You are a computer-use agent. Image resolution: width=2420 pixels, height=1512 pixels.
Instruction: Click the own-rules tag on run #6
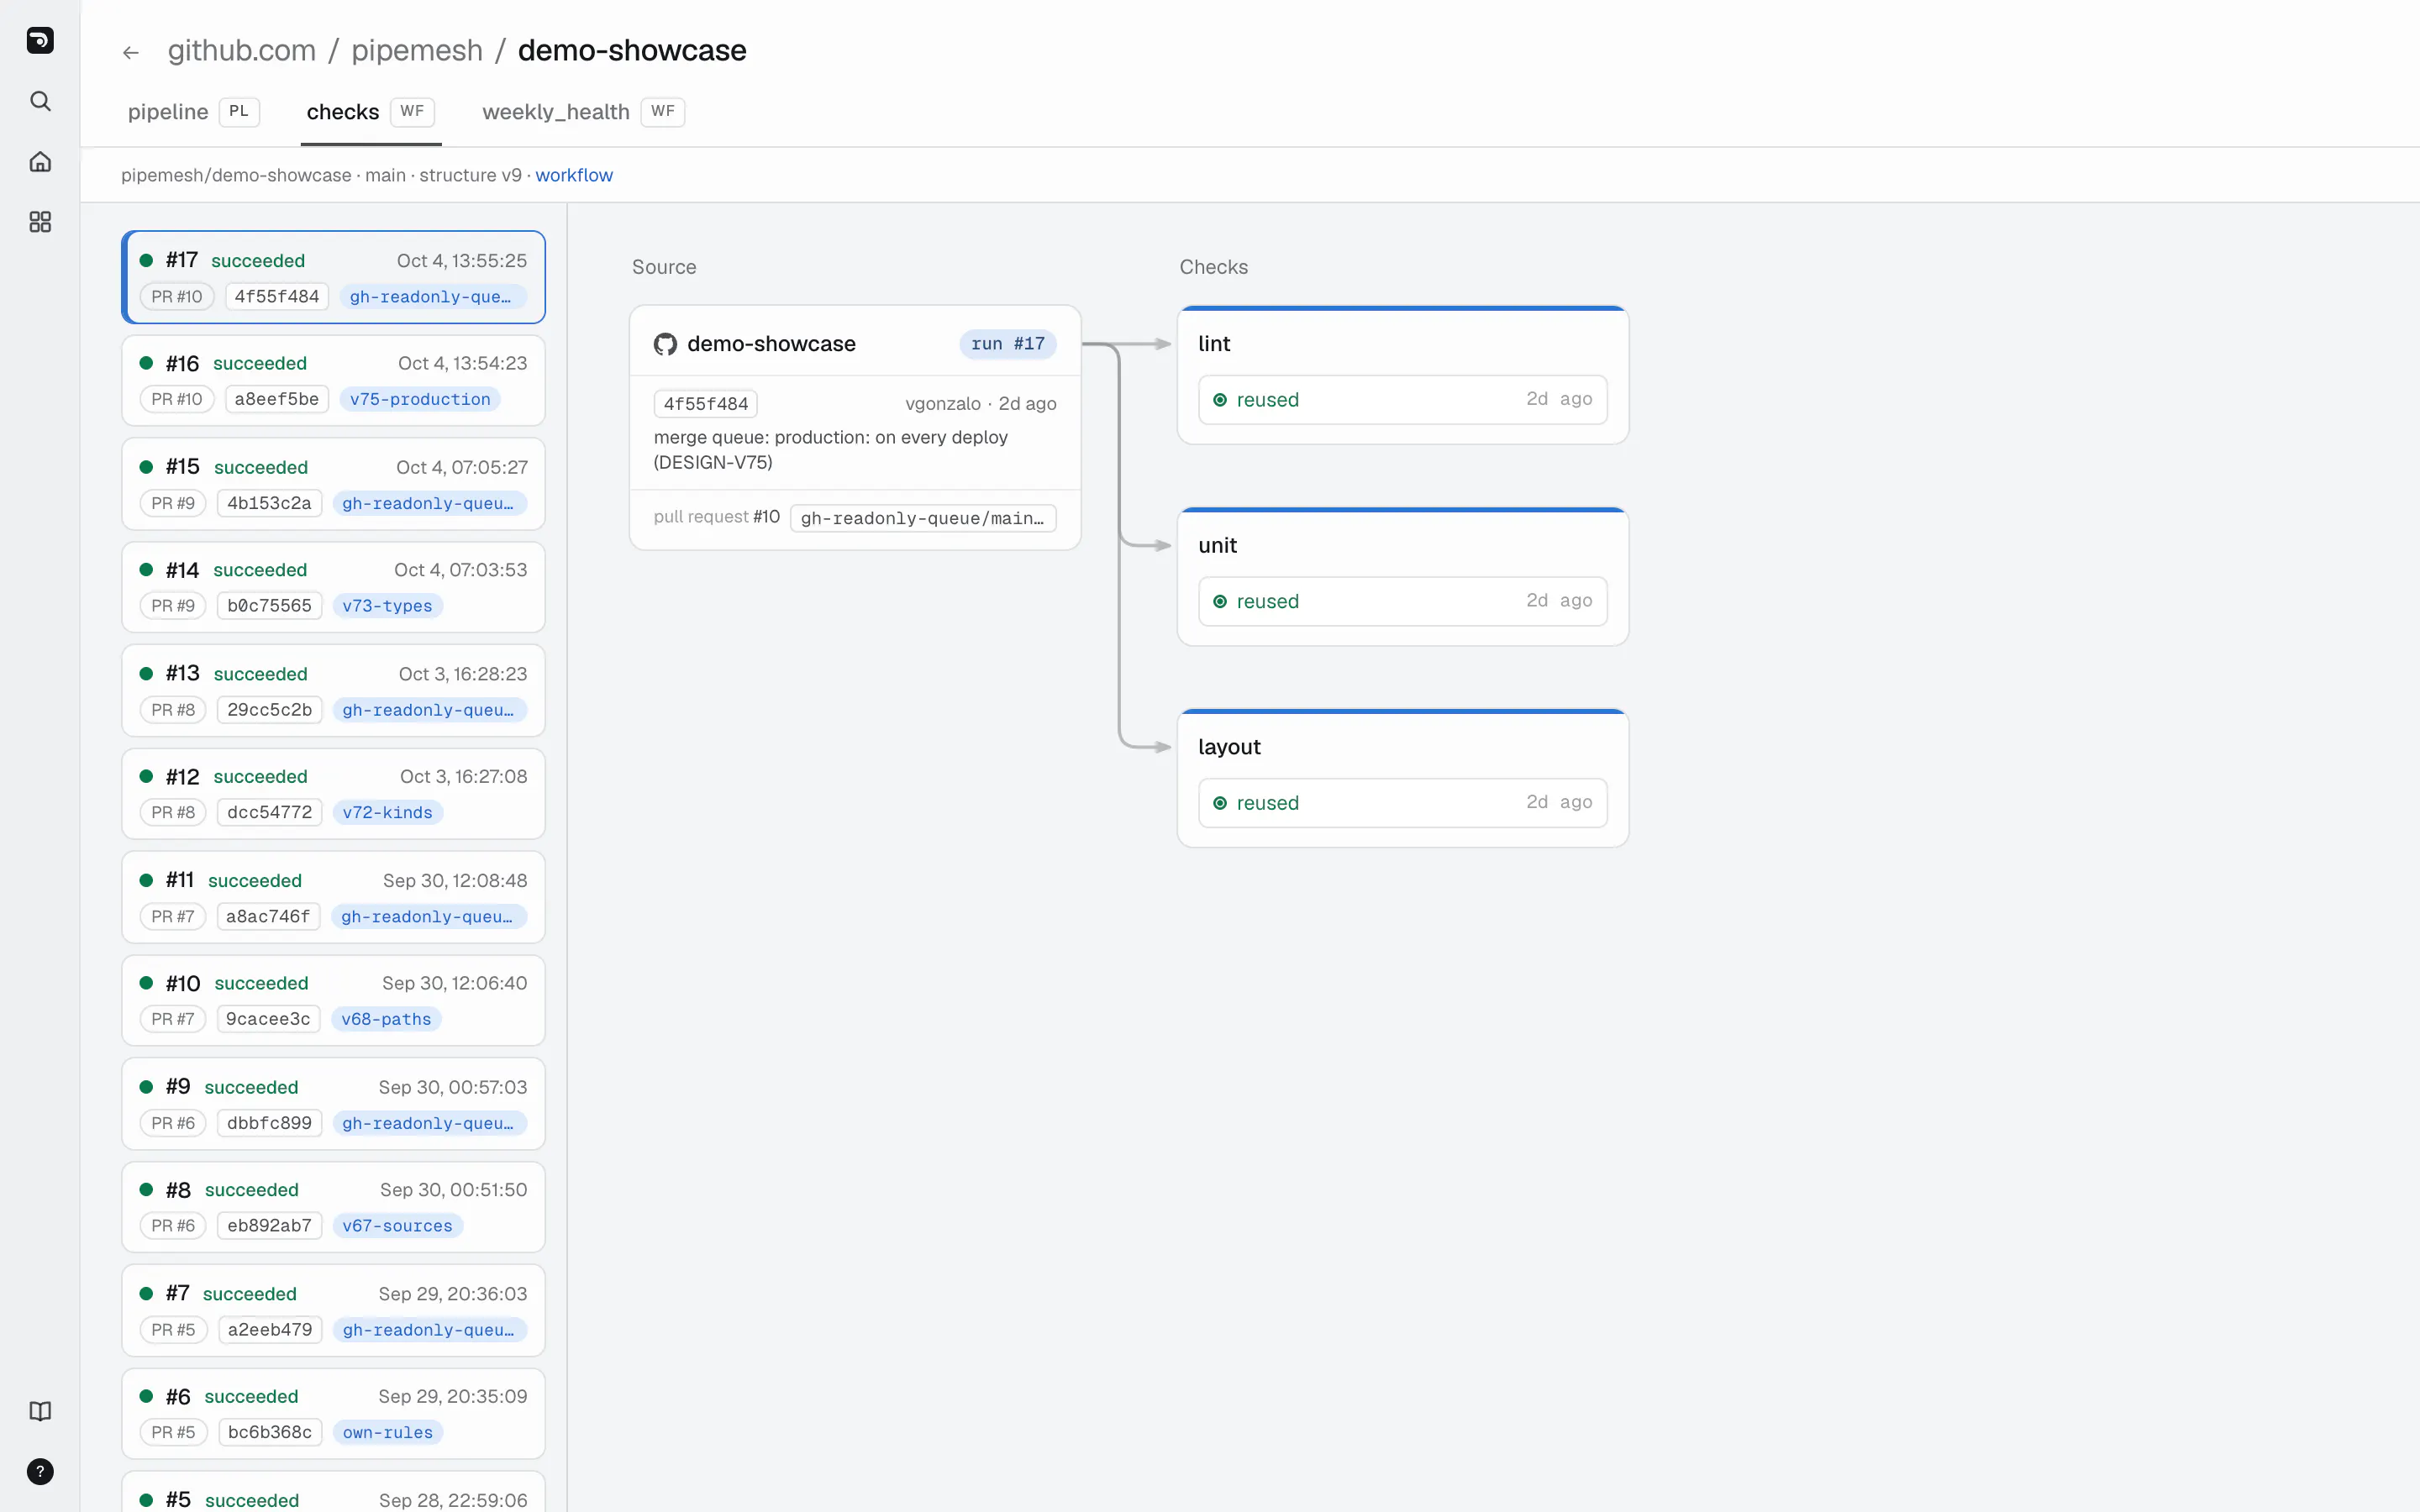[x=388, y=1432]
